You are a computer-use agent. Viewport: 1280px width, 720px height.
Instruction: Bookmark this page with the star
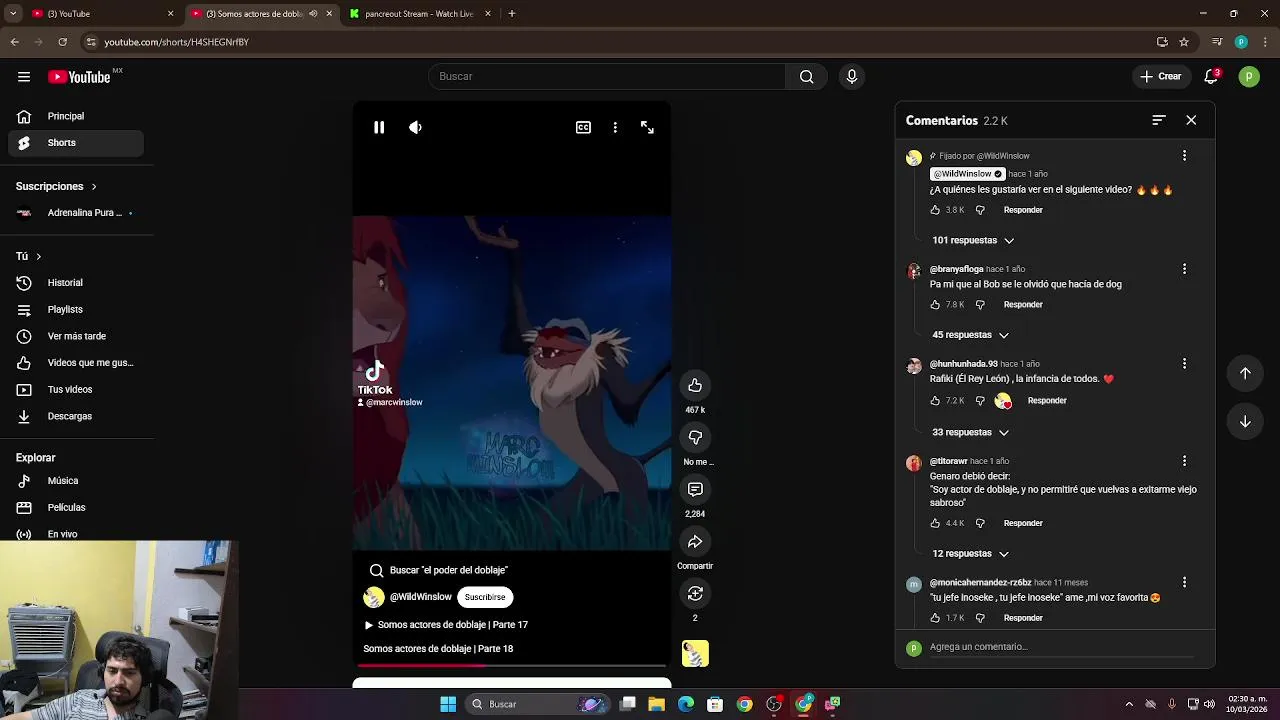point(1184,42)
